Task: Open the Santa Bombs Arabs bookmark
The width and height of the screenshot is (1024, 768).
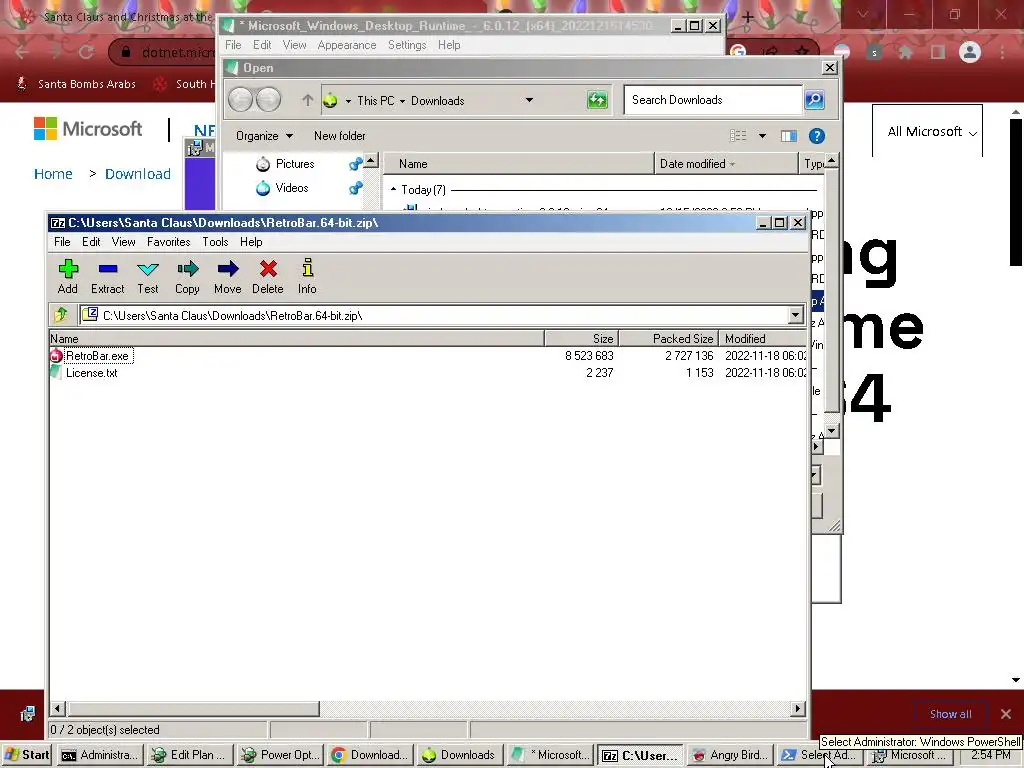Action: [x=77, y=84]
